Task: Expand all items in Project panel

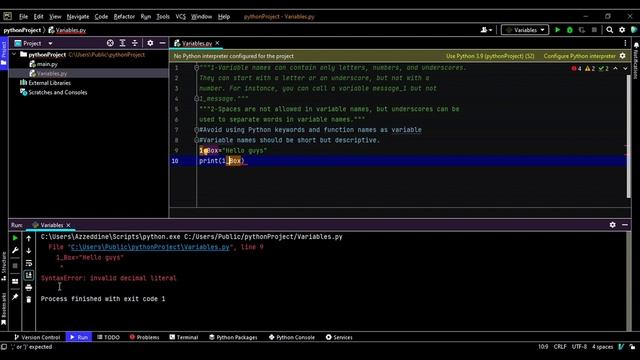Action: click(x=122, y=43)
